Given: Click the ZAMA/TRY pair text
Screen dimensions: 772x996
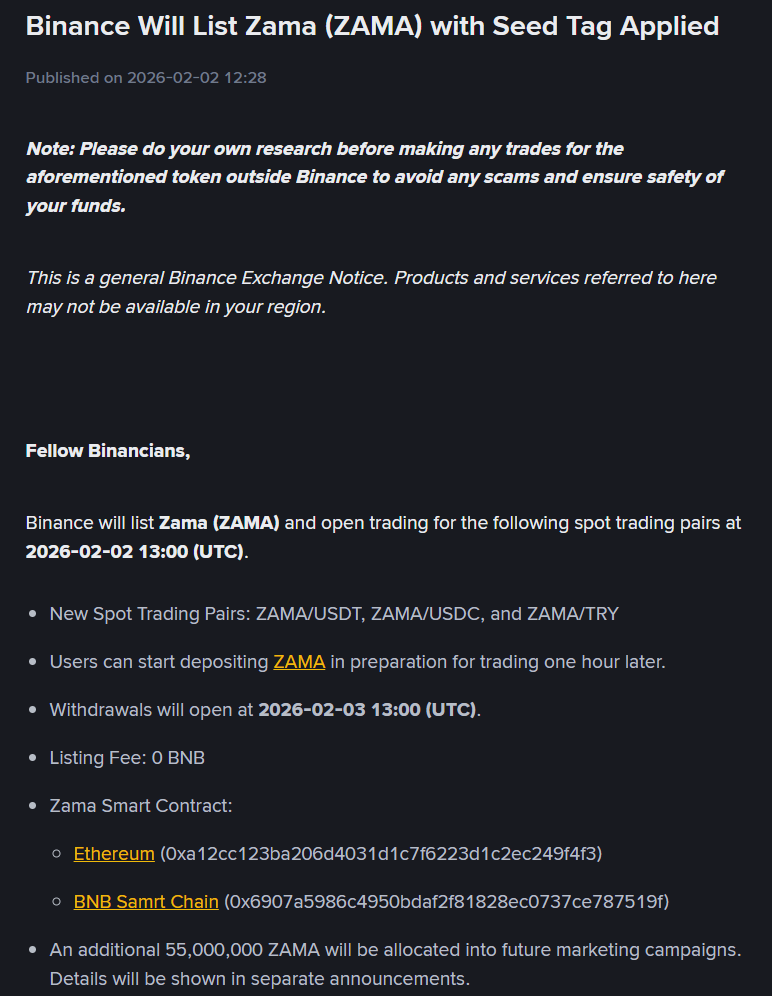Looking at the screenshot, I should click(572, 614).
